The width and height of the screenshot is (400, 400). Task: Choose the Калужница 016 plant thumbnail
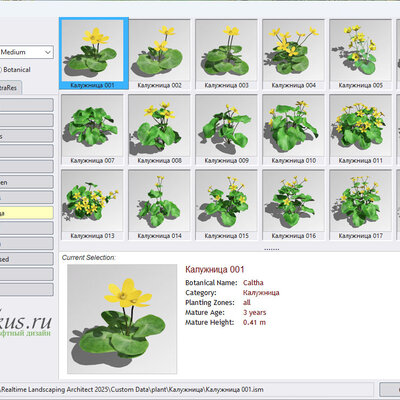click(x=293, y=205)
